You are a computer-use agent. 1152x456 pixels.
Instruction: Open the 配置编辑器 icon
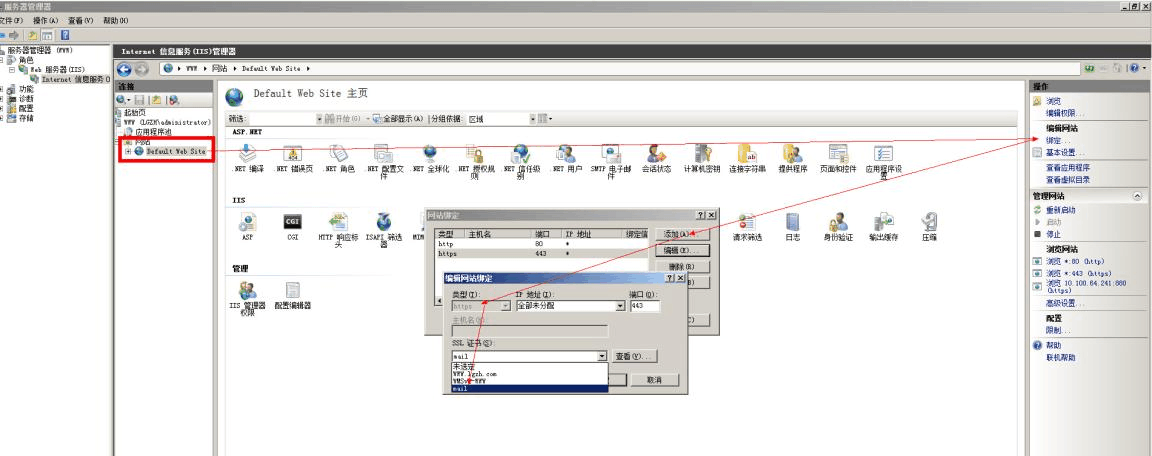pos(293,292)
